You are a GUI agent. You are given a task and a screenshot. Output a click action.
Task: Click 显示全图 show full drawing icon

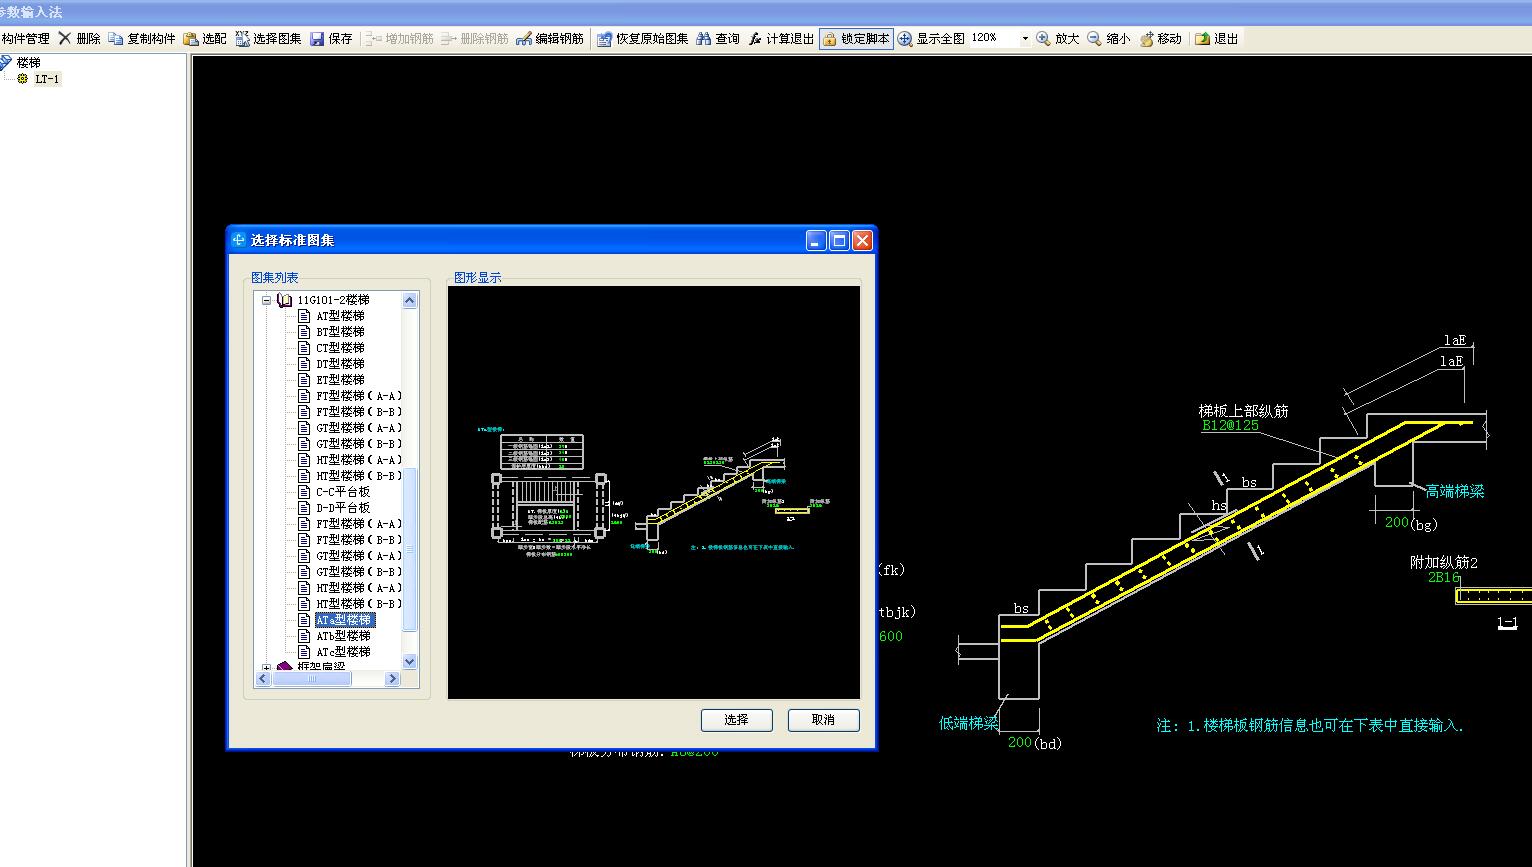(905, 38)
